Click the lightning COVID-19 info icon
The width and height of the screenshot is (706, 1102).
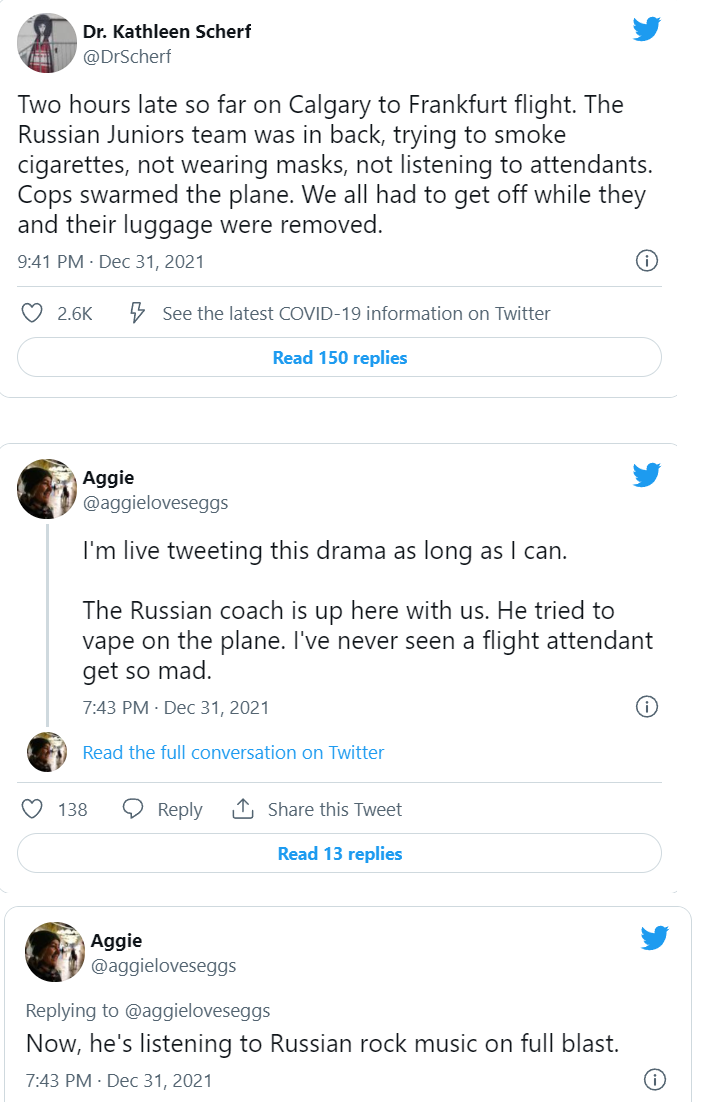pyautogui.click(x=139, y=313)
